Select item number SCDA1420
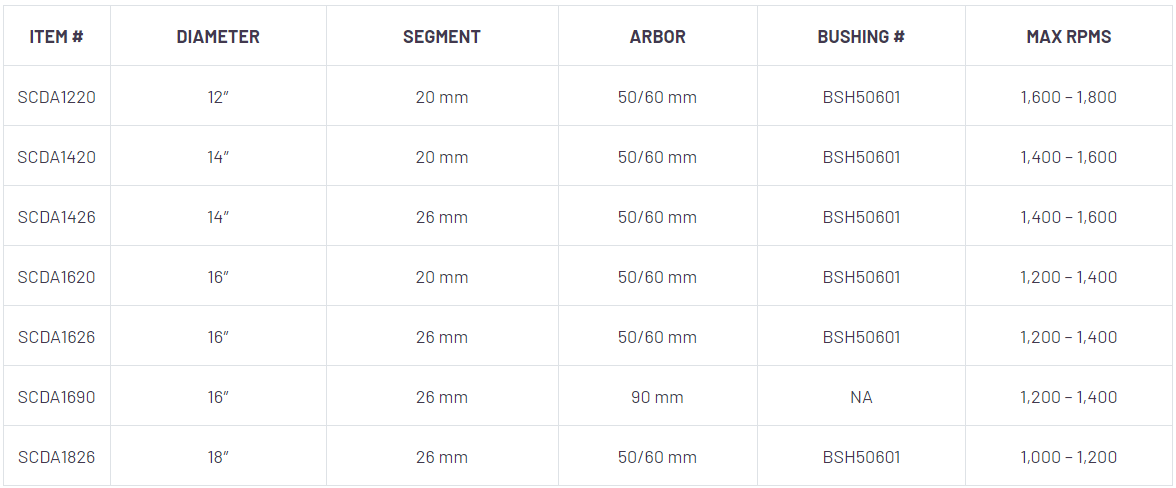The height and width of the screenshot is (488, 1176). [56, 157]
